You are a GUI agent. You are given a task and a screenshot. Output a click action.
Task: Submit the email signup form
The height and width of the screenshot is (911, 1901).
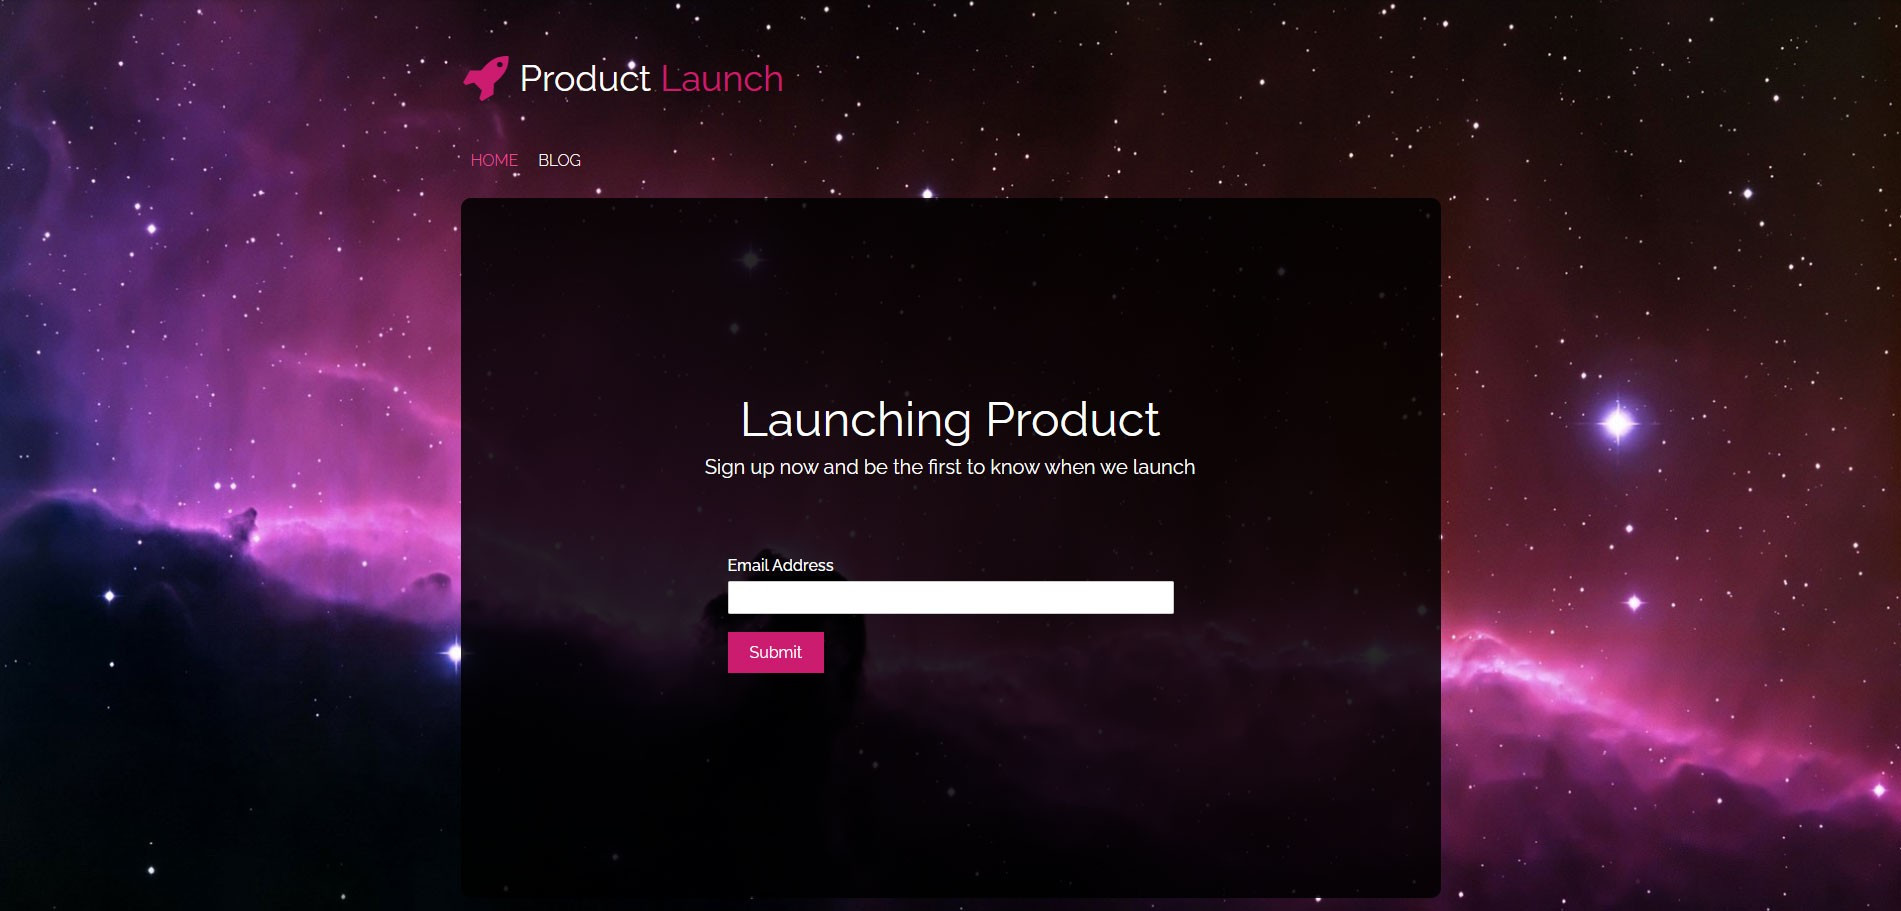pos(776,652)
